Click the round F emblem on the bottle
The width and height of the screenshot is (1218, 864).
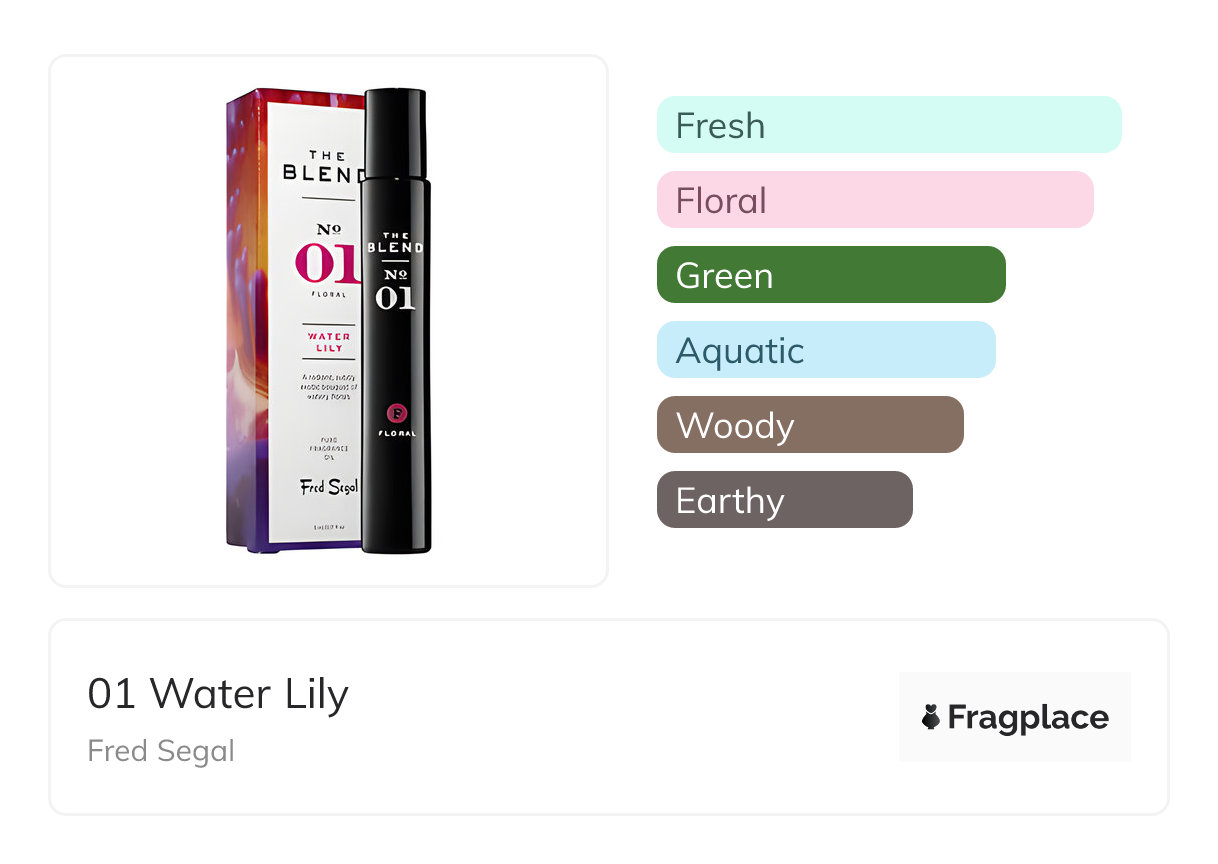396,411
